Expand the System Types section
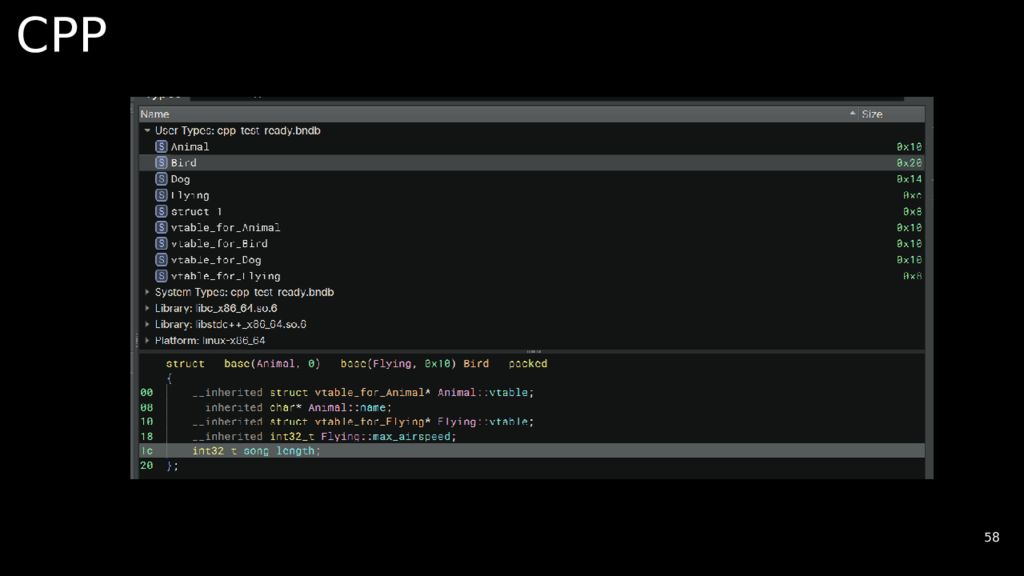 point(147,293)
